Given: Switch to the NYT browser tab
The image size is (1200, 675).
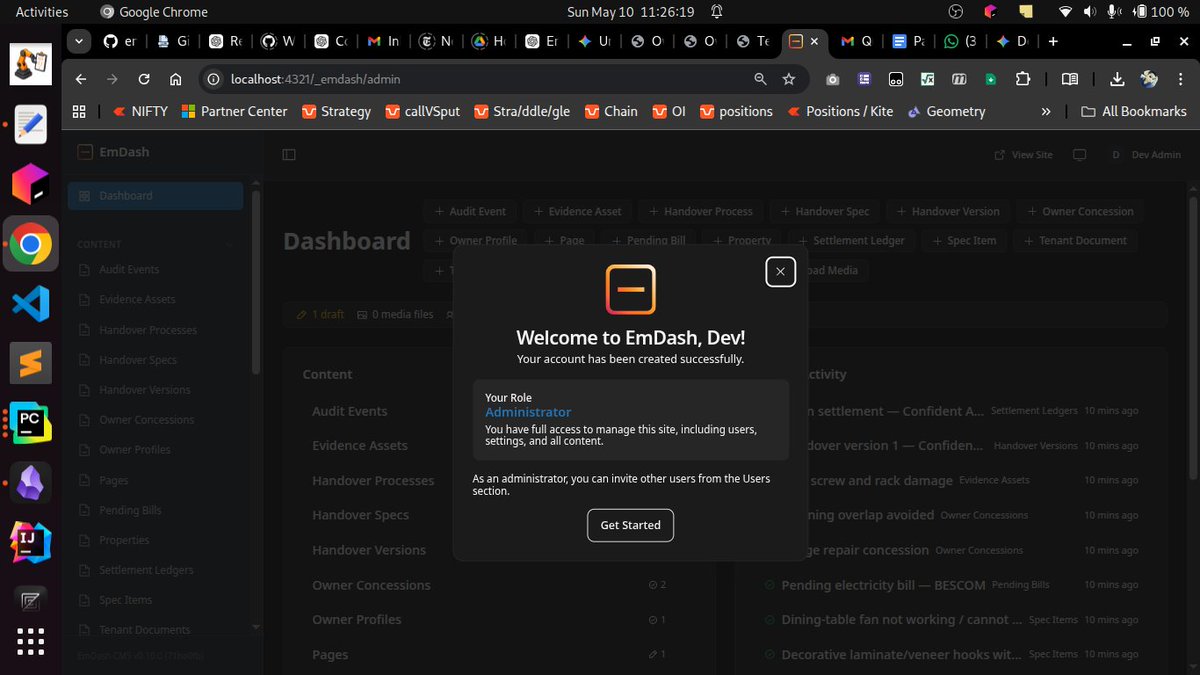Looking at the screenshot, I should 435,41.
